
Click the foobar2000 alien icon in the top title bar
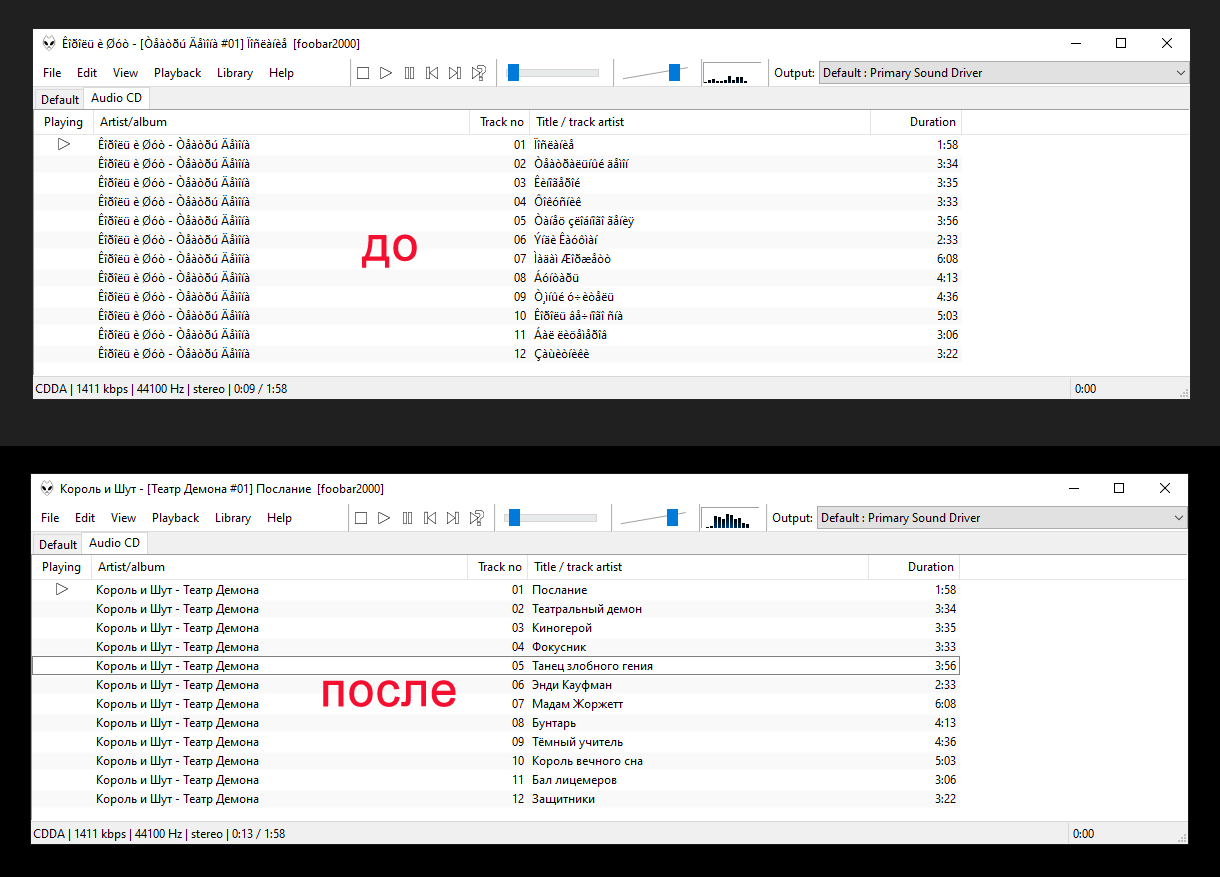(48, 43)
